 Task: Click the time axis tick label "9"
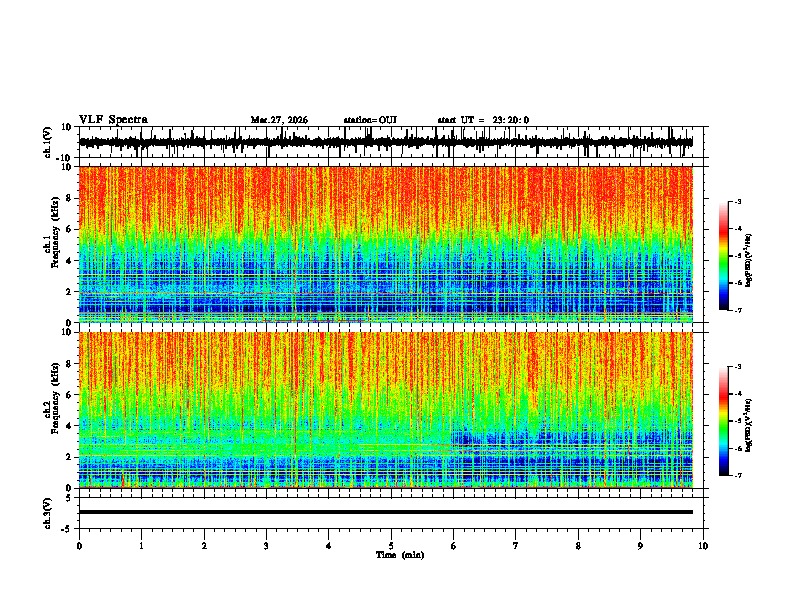tap(640, 546)
